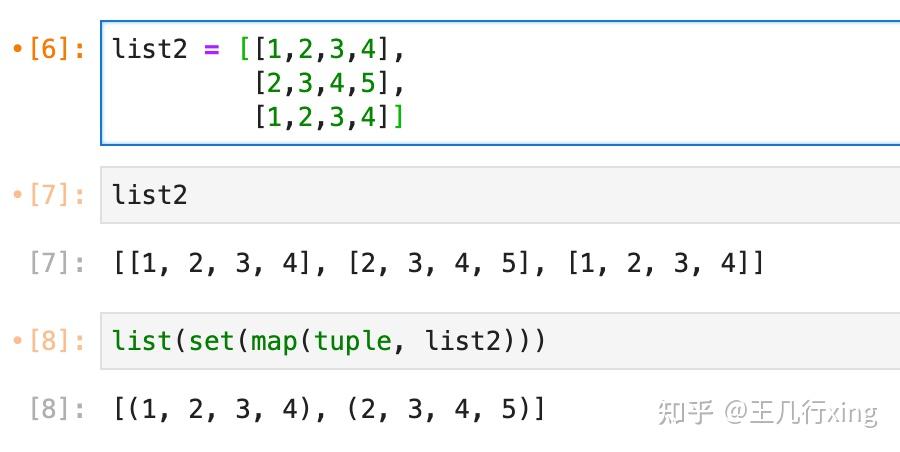Place cursor at the closing green bracket row

pos(329,117)
